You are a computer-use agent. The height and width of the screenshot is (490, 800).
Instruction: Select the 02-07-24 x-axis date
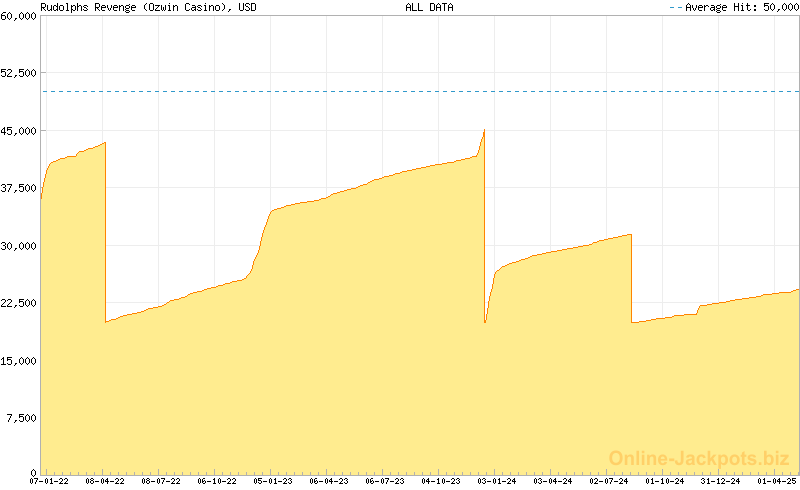click(609, 481)
